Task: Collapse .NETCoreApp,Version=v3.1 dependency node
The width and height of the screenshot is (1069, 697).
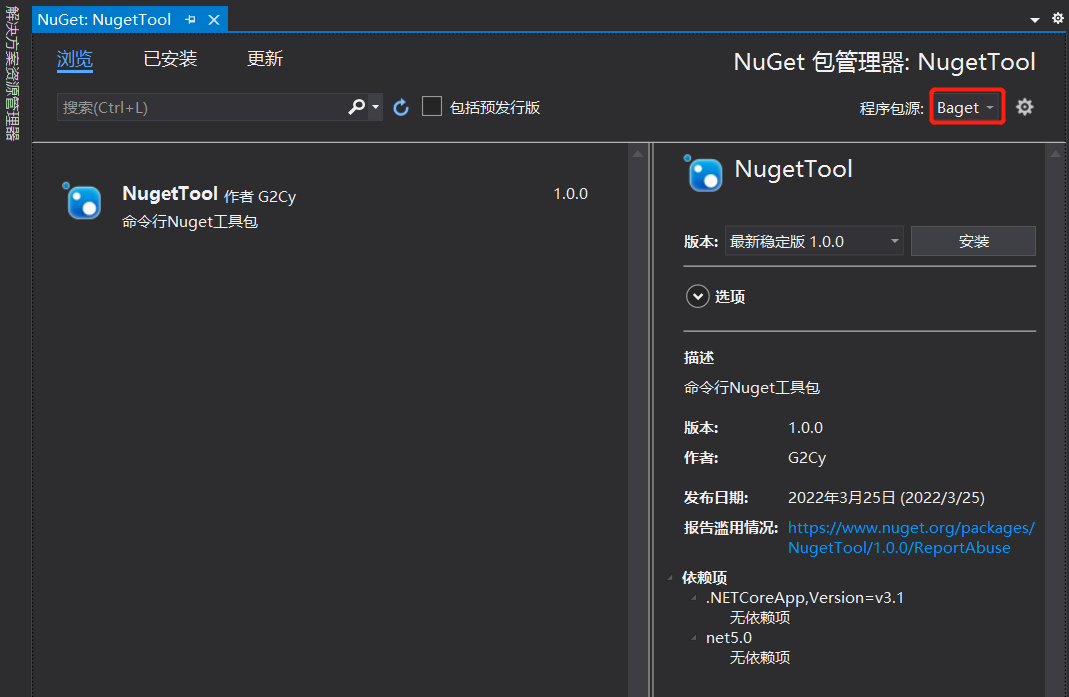Action: [694, 598]
